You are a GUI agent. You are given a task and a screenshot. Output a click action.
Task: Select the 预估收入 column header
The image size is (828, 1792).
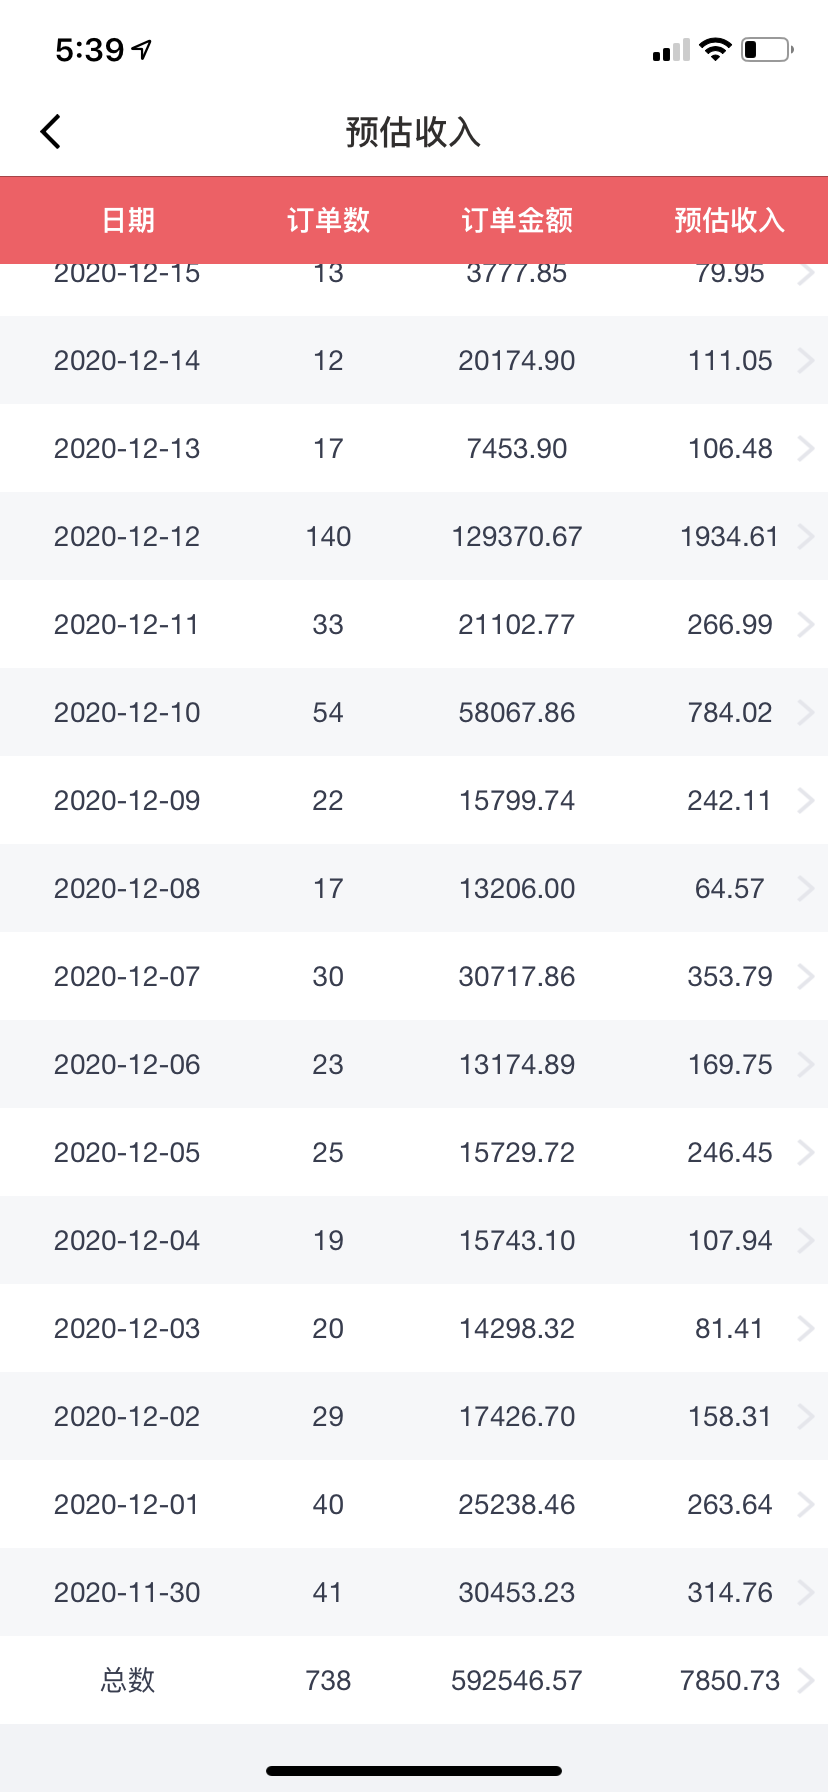coord(730,220)
